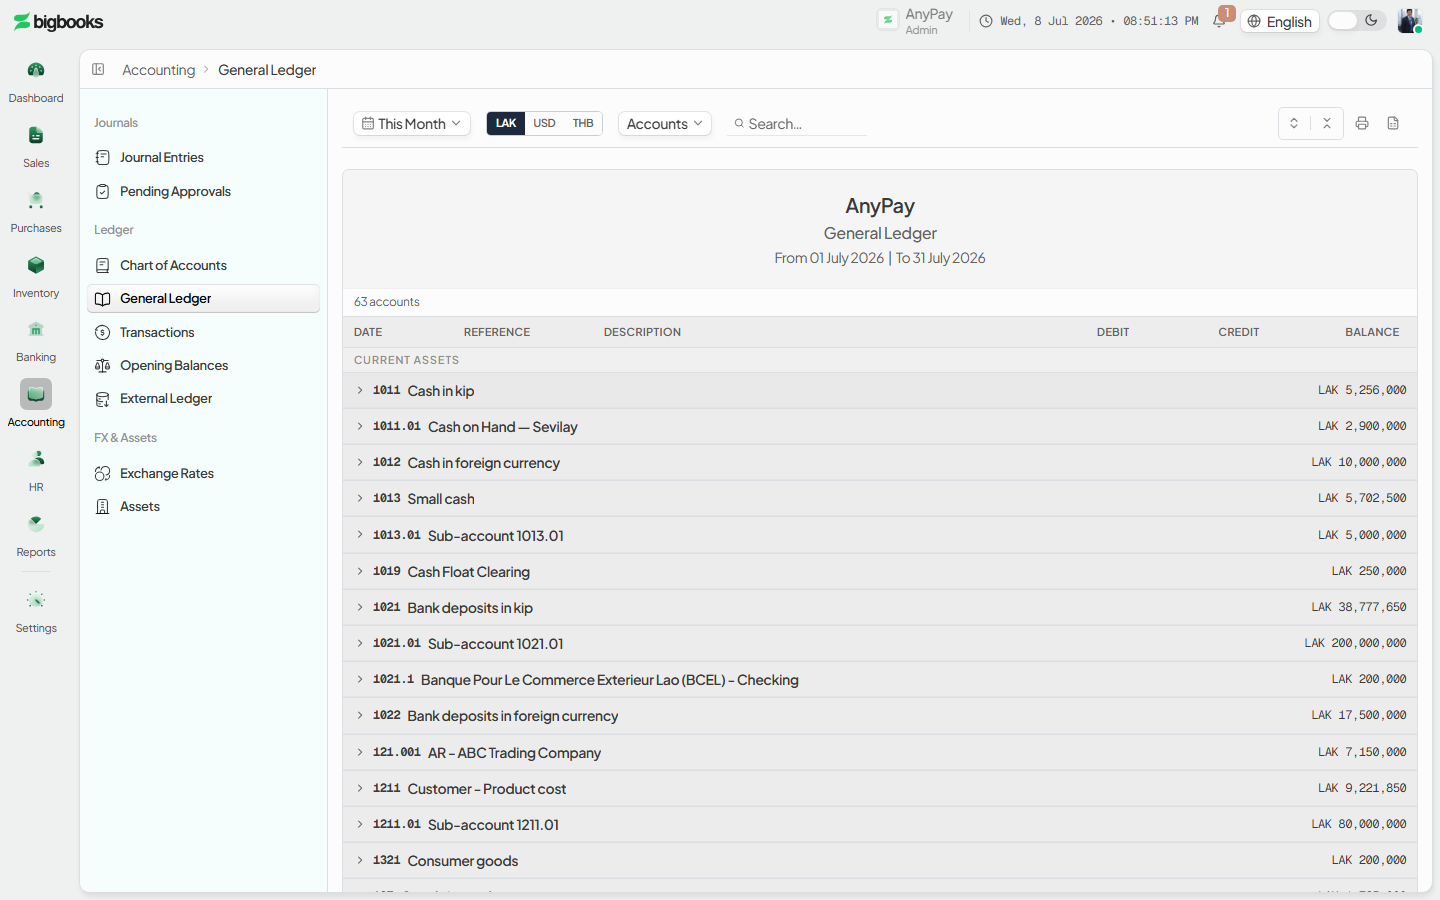1440x900 pixels.
Task: Open External Ledger
Action: (x=204, y=398)
